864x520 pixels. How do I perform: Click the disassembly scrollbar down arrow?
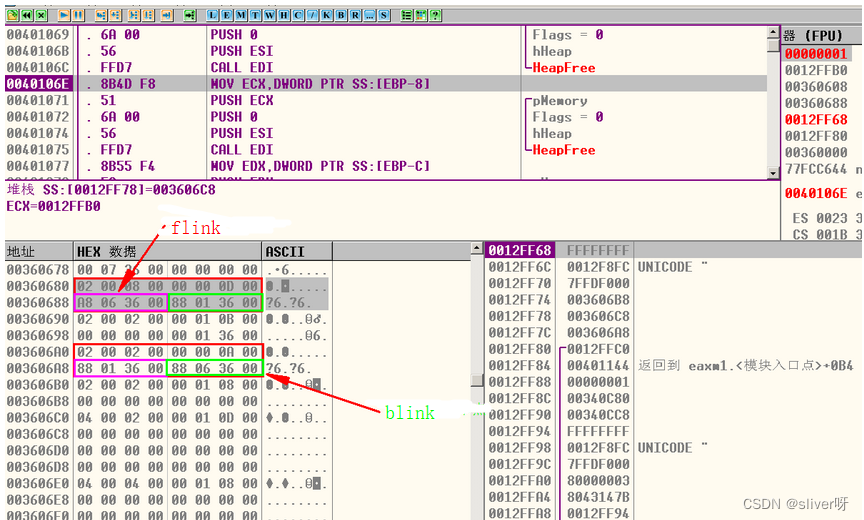[x=773, y=173]
